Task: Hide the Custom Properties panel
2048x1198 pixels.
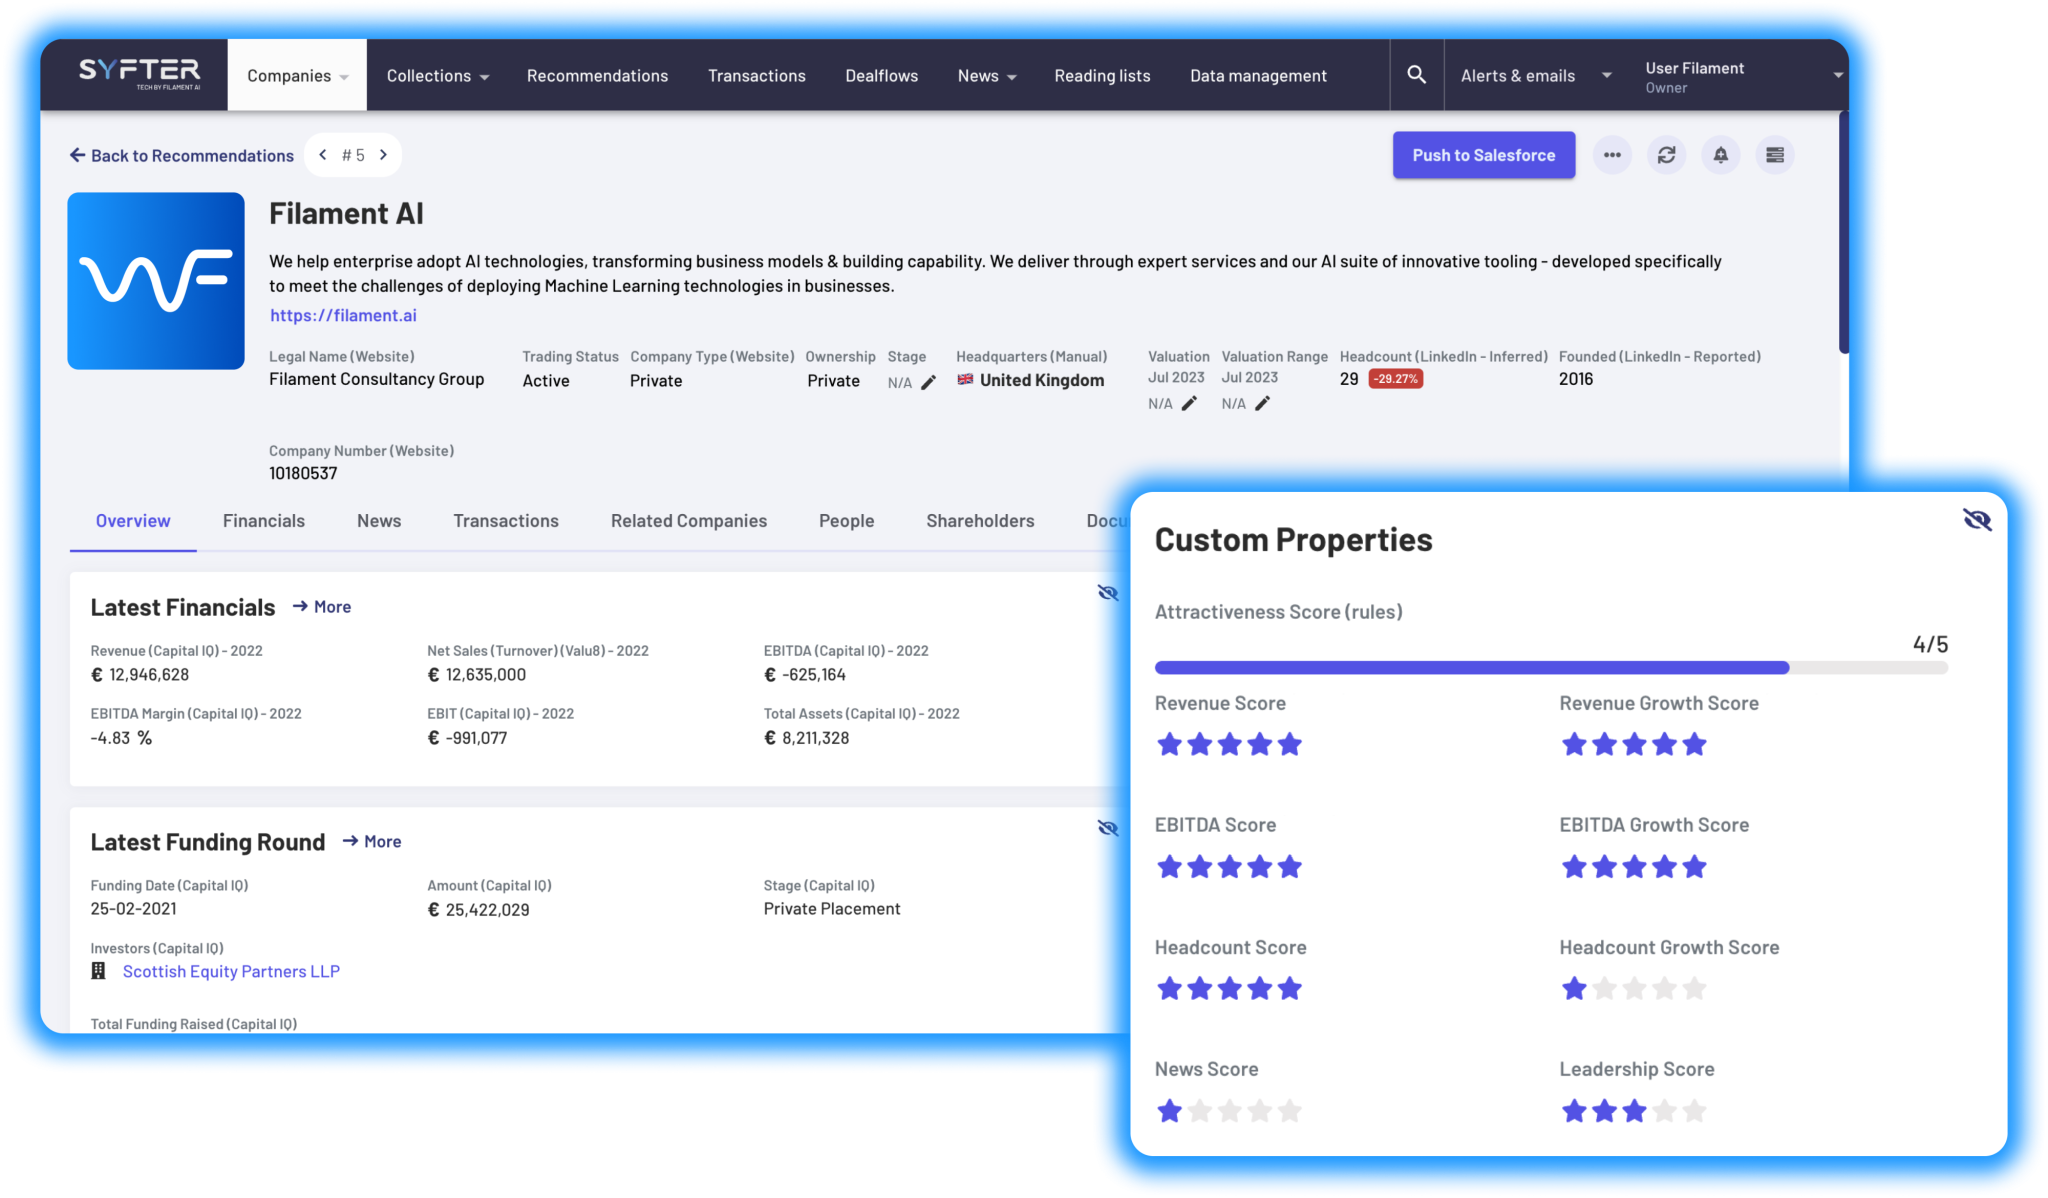Action: pos(1977,519)
